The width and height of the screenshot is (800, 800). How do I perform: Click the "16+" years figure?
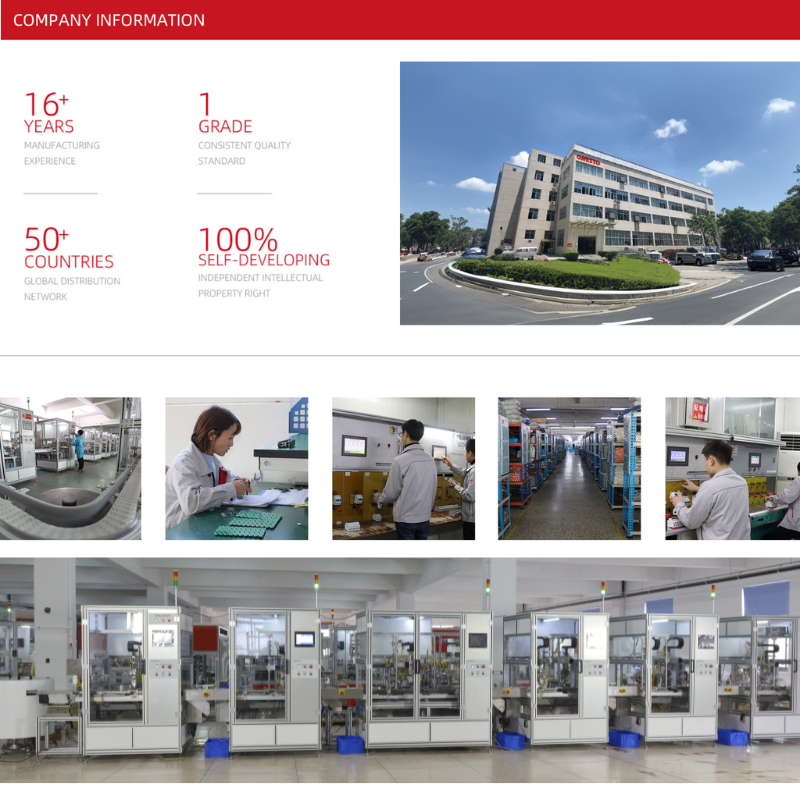[46, 104]
